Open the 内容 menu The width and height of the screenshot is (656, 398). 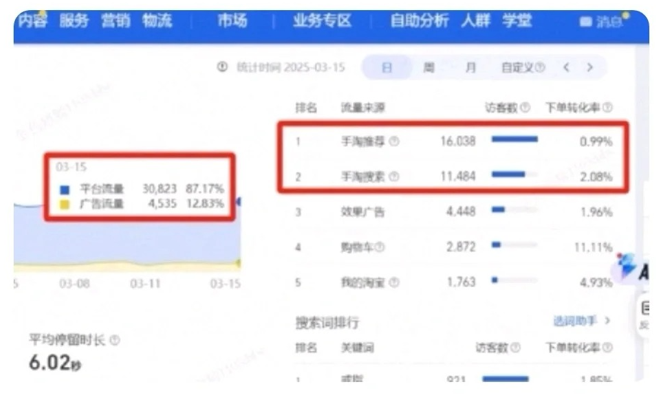click(33, 20)
